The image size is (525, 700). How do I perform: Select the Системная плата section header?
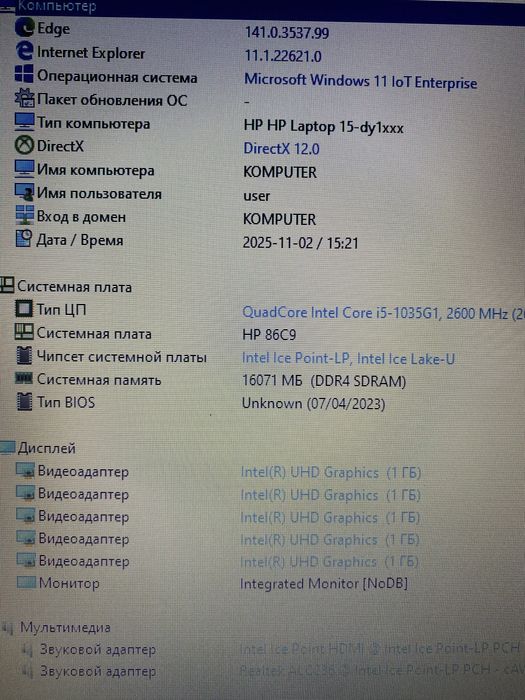[74, 287]
